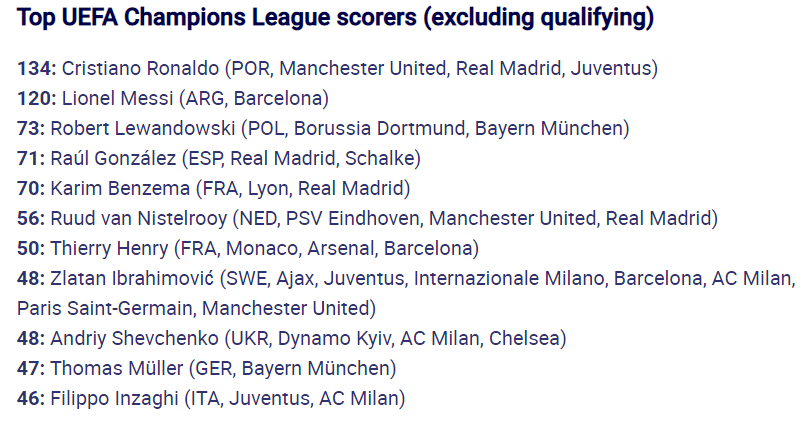The image size is (809, 422).
Task: Click the 70 goals number
Action: pos(31,188)
